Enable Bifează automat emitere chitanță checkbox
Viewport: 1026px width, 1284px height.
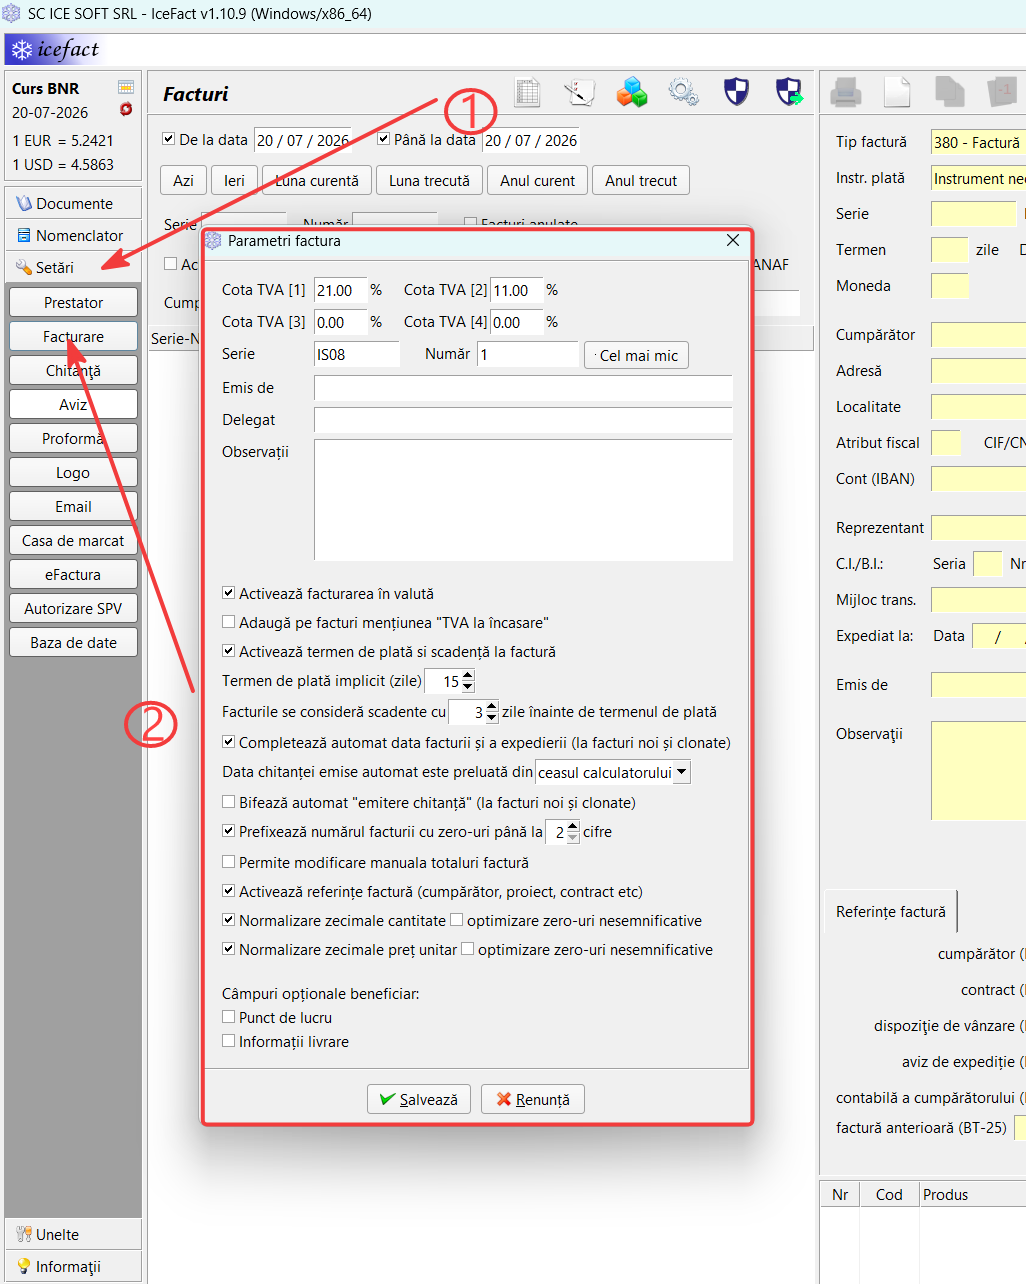point(228,802)
